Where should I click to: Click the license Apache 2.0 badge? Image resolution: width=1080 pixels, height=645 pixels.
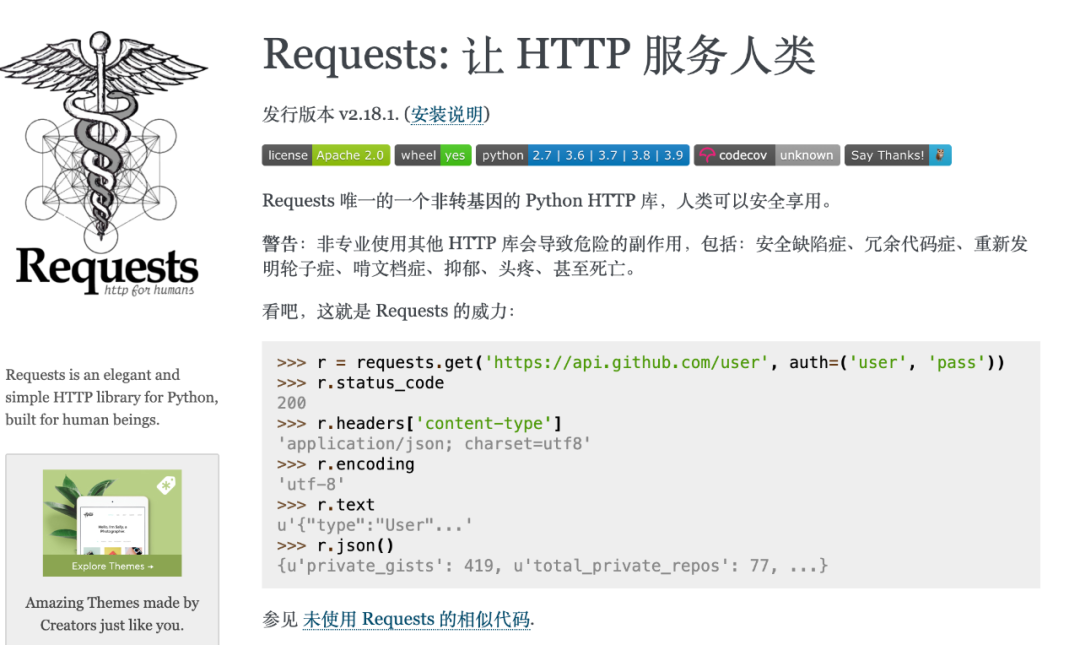point(325,155)
